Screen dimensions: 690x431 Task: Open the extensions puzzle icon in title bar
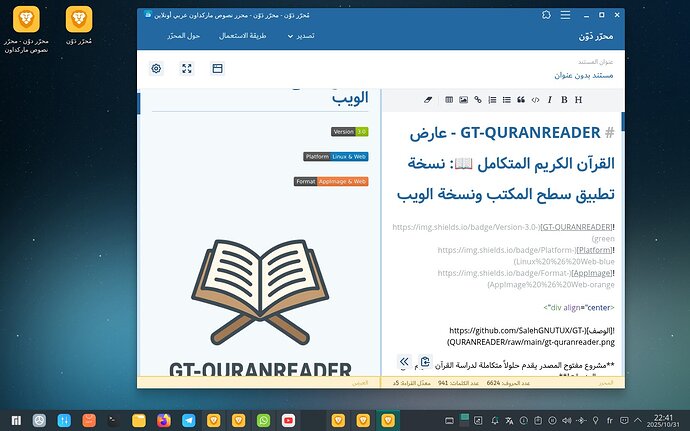click(x=546, y=15)
